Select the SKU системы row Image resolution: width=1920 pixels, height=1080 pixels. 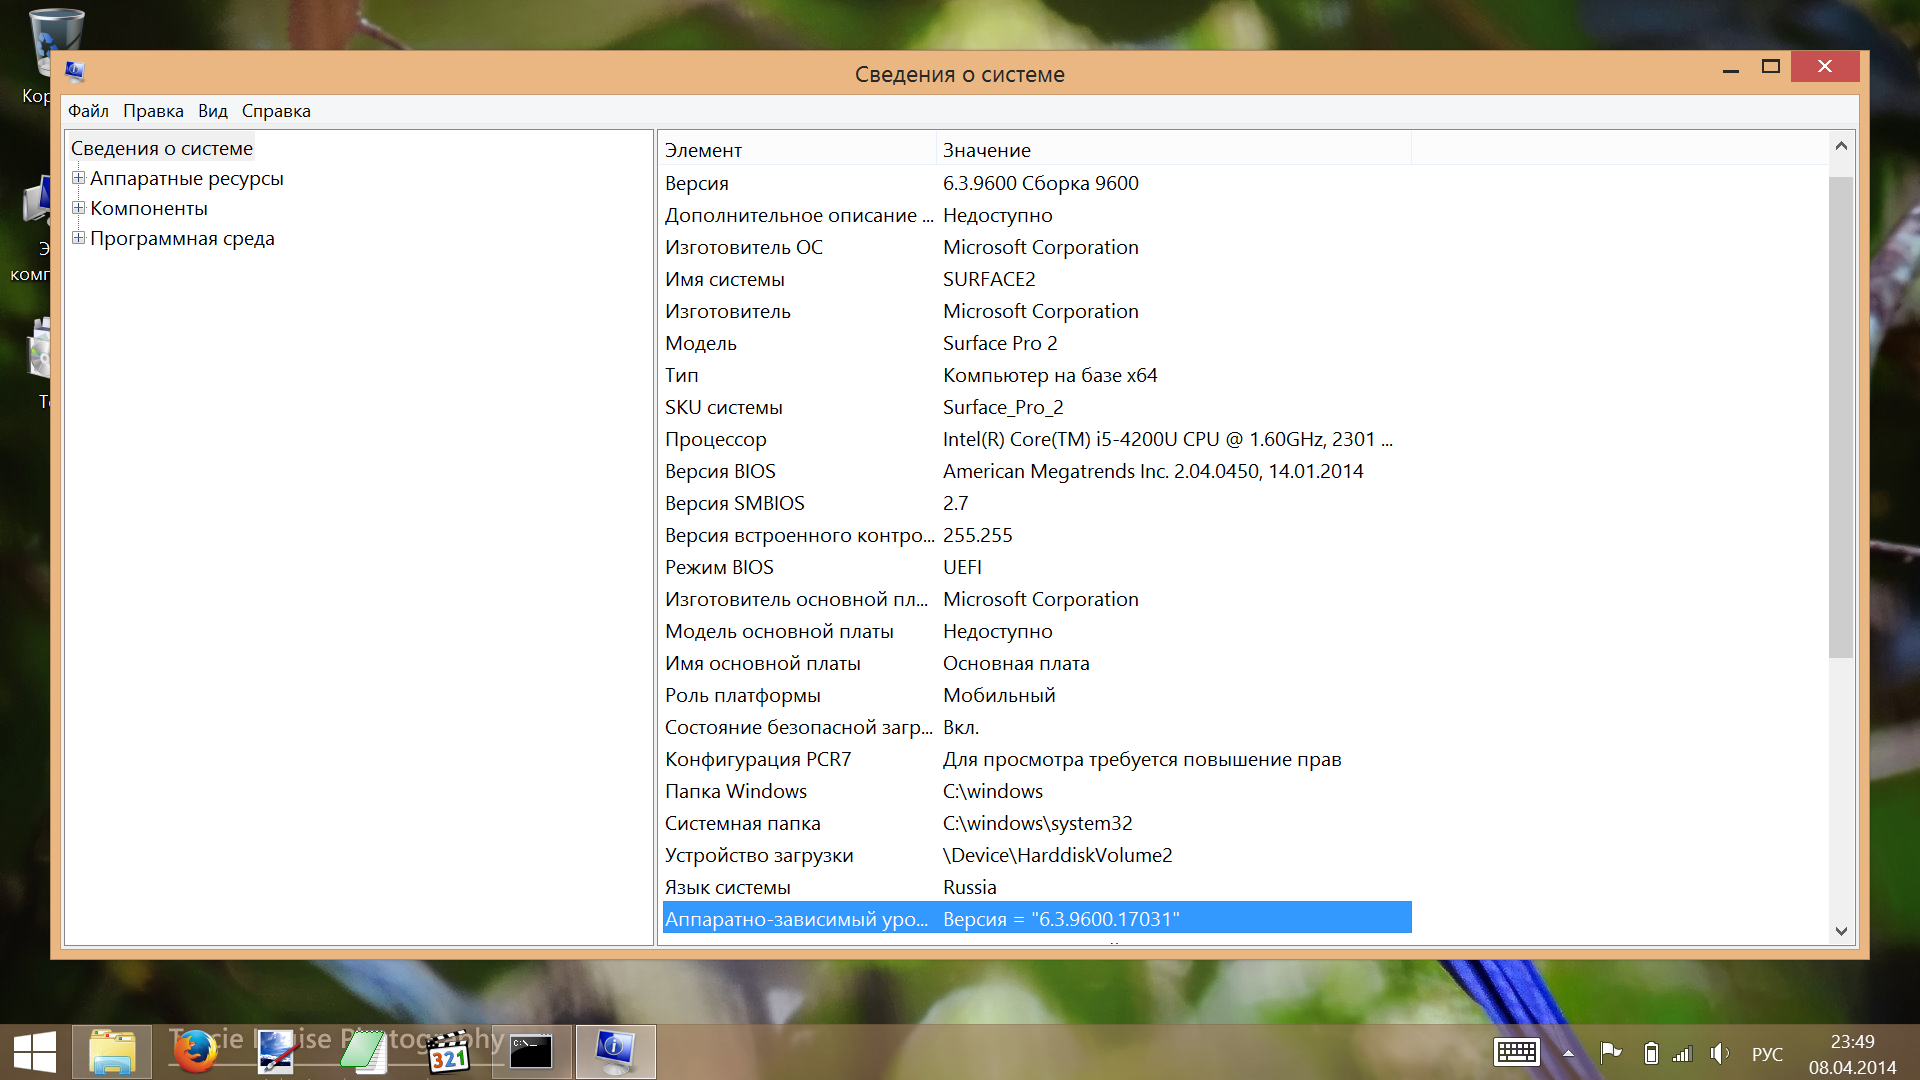(1037, 407)
